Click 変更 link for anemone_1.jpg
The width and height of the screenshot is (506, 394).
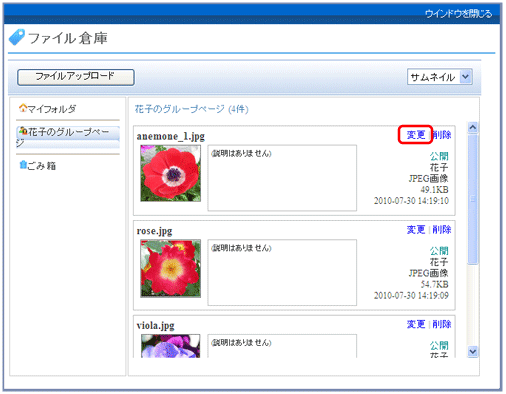416,135
